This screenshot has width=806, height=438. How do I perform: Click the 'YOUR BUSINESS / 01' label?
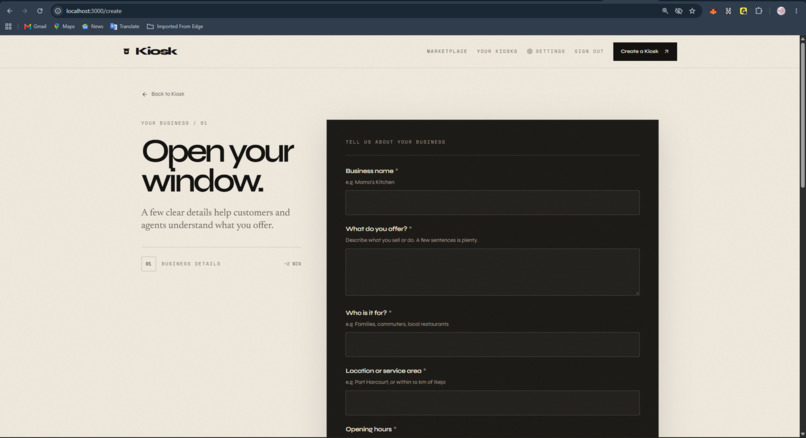tap(174, 123)
